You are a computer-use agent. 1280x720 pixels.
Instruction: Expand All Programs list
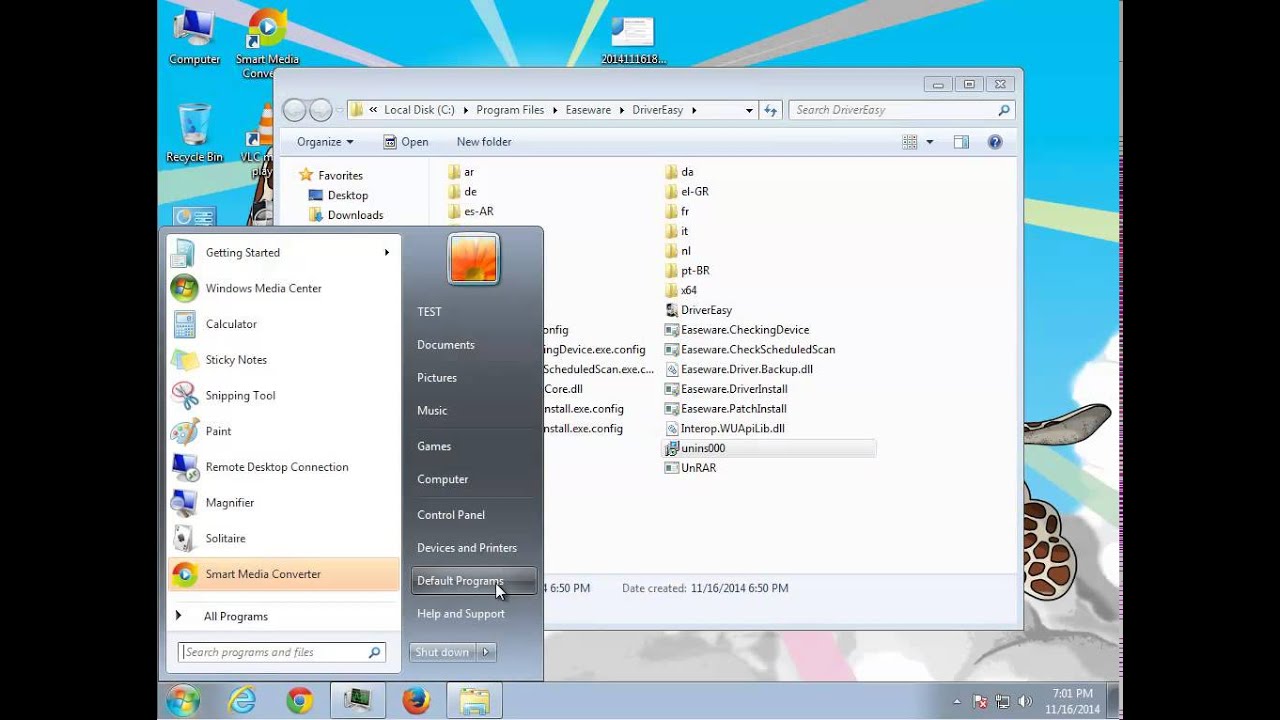(x=283, y=616)
